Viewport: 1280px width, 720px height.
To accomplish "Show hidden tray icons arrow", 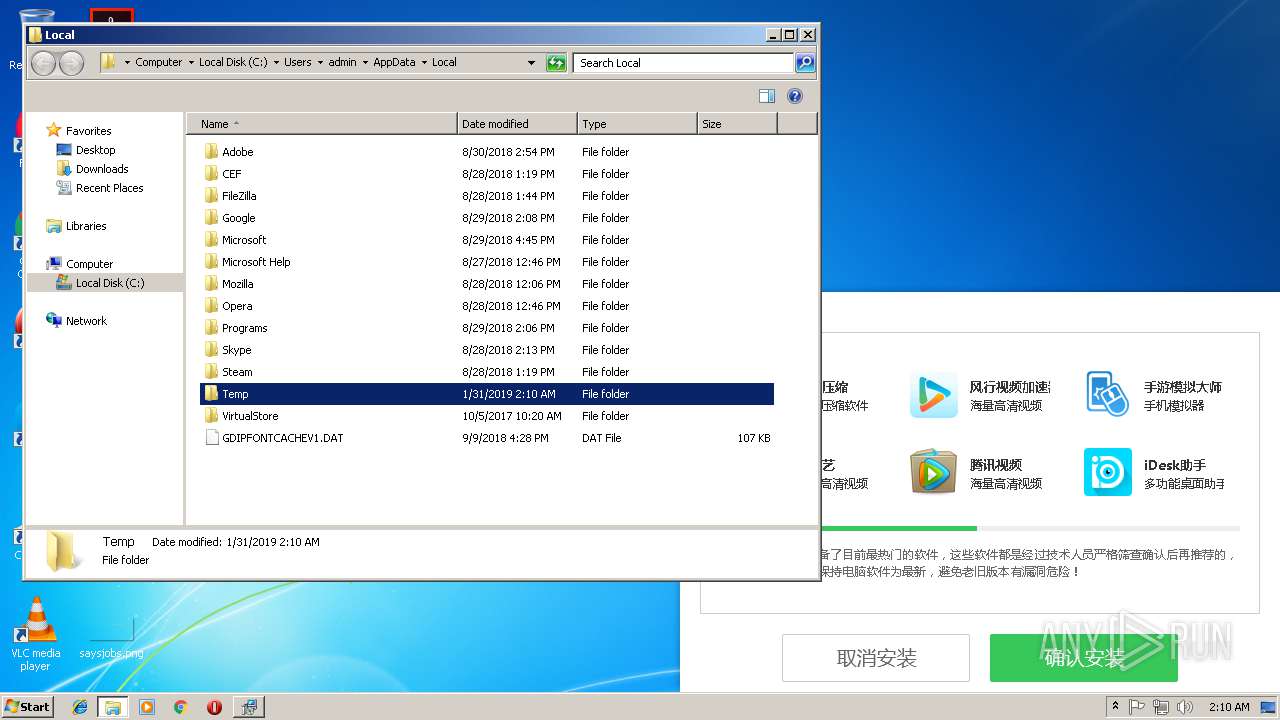I will 1114,706.
